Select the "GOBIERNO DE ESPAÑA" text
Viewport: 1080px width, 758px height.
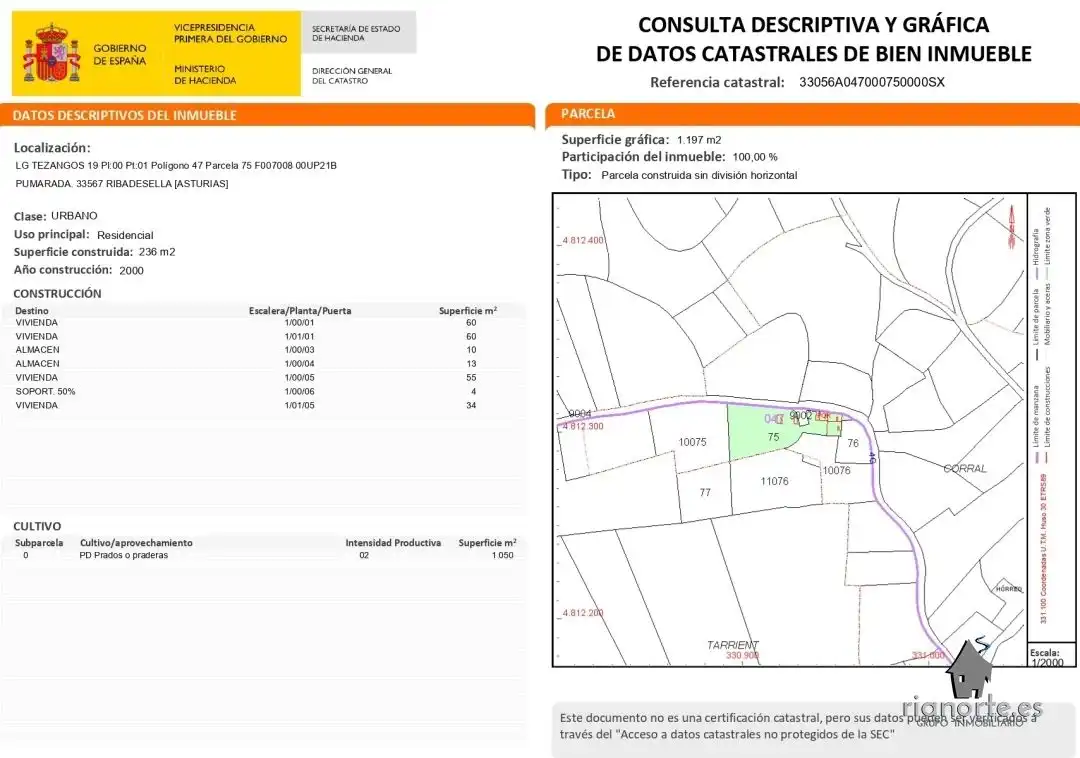(x=120, y=54)
